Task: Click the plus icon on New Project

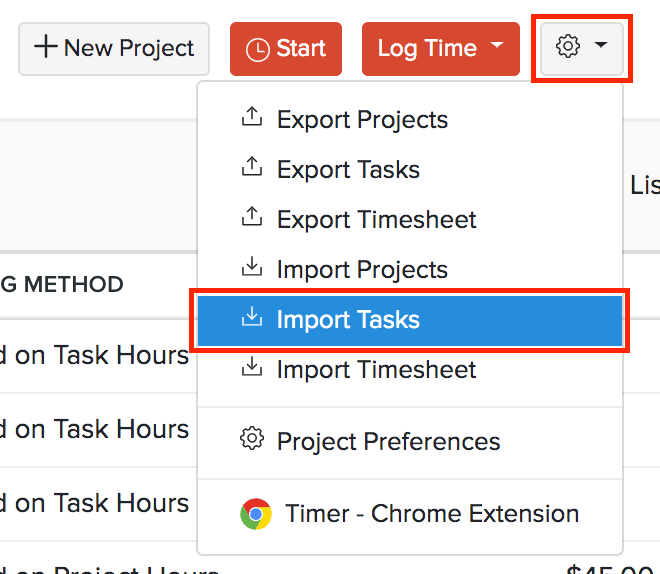Action: click(45, 48)
